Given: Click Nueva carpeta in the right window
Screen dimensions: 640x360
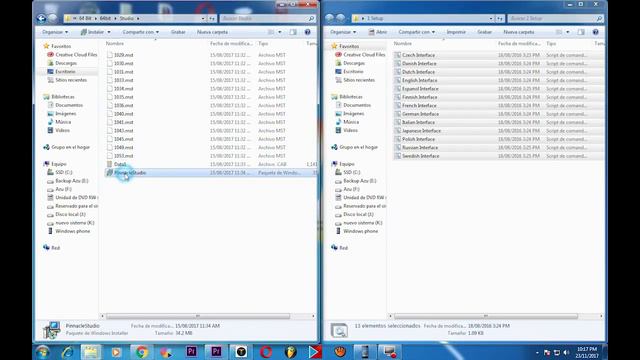Looking at the screenshot, I should [519, 32].
